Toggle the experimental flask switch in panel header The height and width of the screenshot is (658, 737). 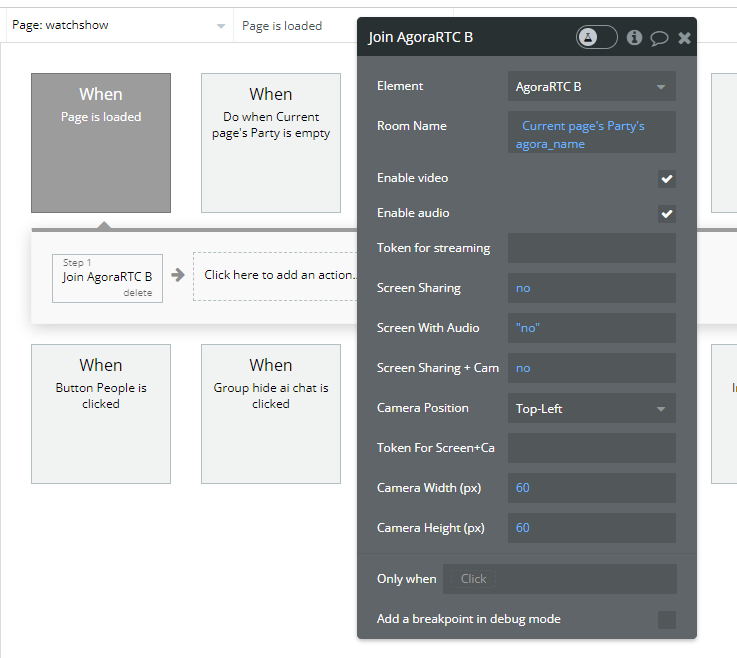[596, 37]
